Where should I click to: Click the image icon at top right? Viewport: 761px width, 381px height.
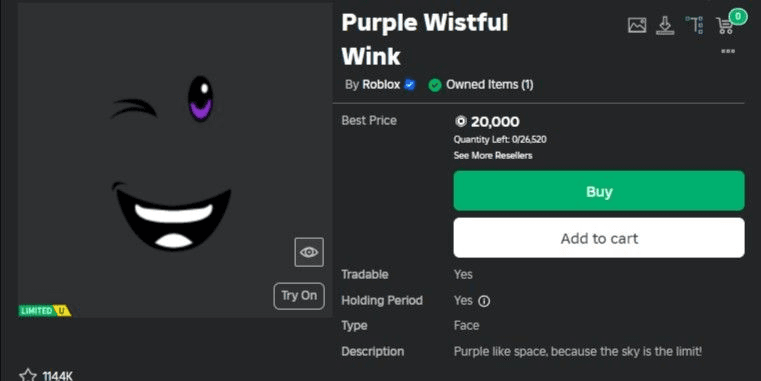click(637, 25)
